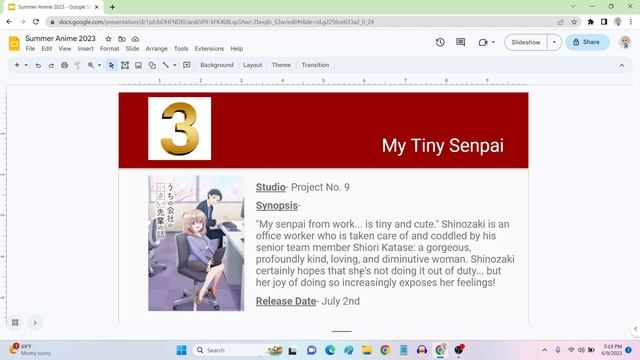Image resolution: width=640 pixels, height=360 pixels.
Task: Open the Chrome side panel icon
Action: 604,22
